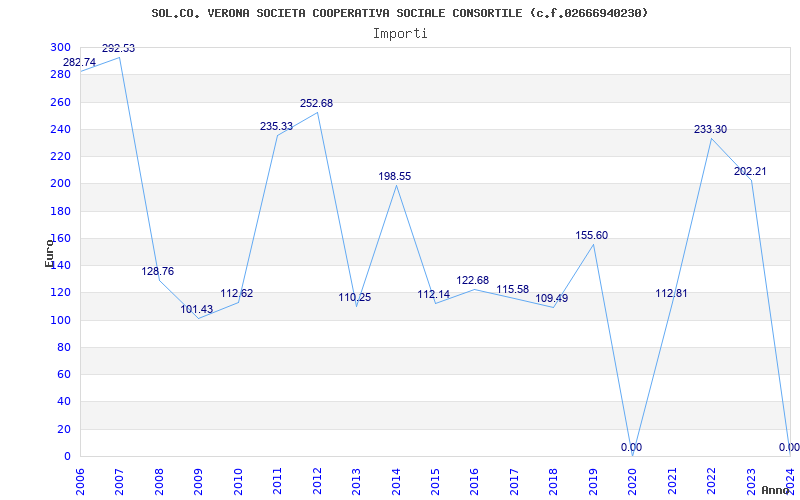Click the 2011 x-axis year label

tap(277, 482)
